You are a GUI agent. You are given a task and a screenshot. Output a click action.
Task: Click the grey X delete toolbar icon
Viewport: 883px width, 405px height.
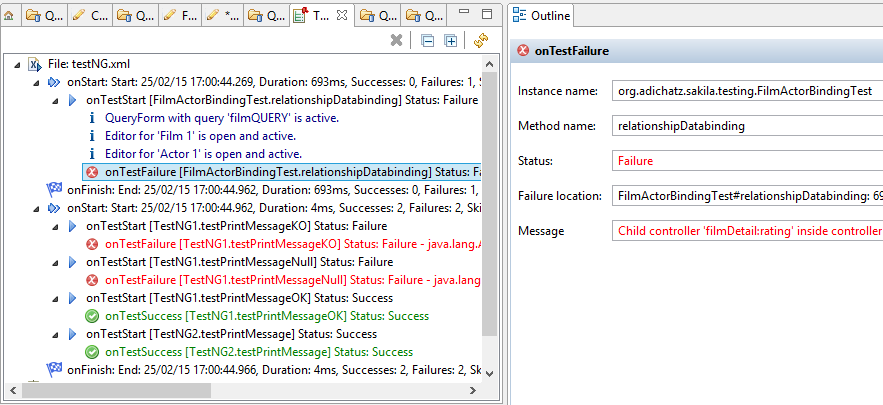[x=397, y=41]
